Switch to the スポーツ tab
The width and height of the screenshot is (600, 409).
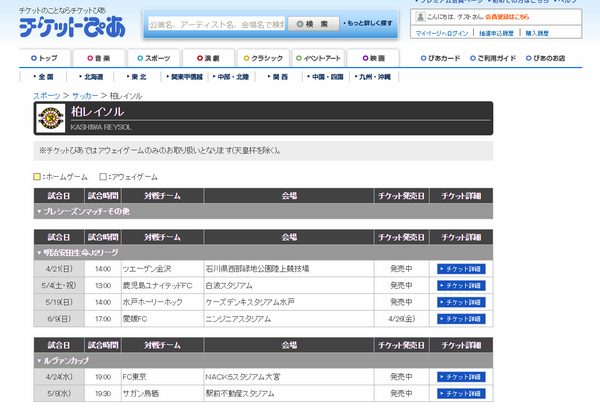(x=154, y=58)
